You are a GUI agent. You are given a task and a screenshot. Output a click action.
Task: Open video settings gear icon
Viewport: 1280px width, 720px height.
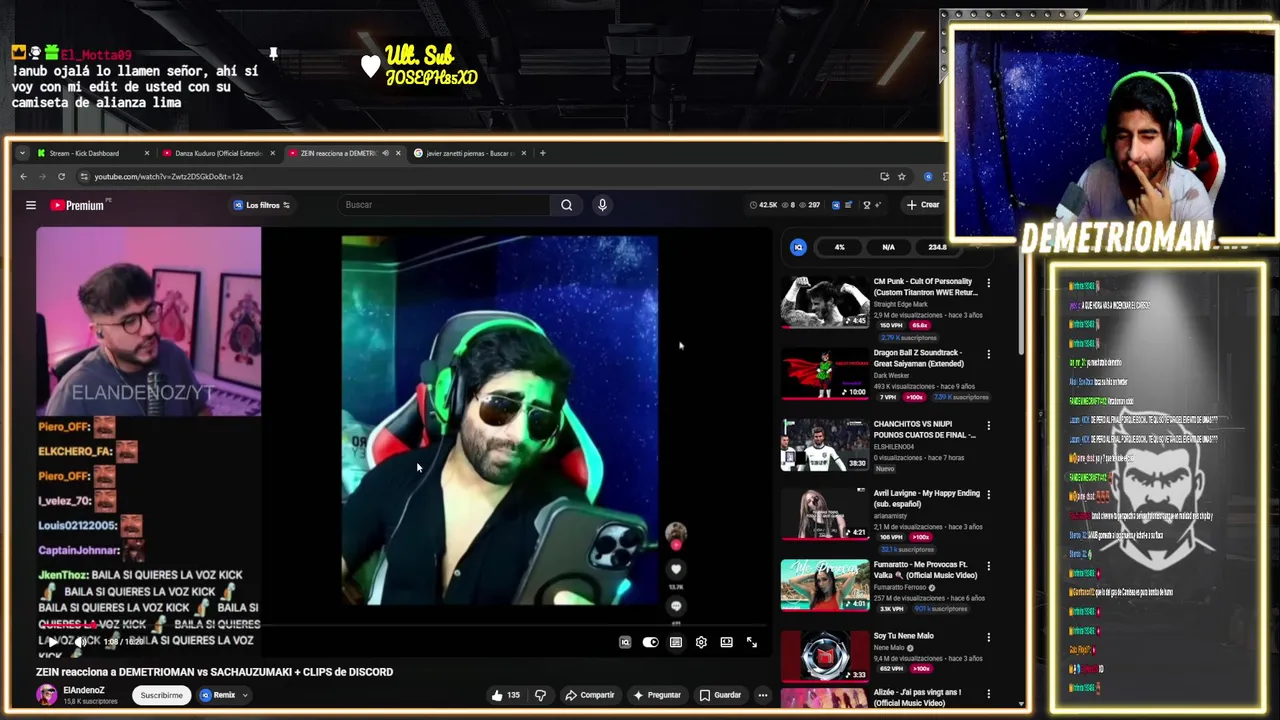point(701,643)
